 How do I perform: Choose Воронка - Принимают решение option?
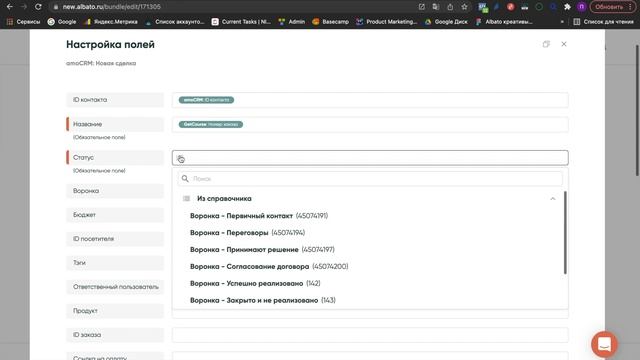pyautogui.click(x=262, y=249)
